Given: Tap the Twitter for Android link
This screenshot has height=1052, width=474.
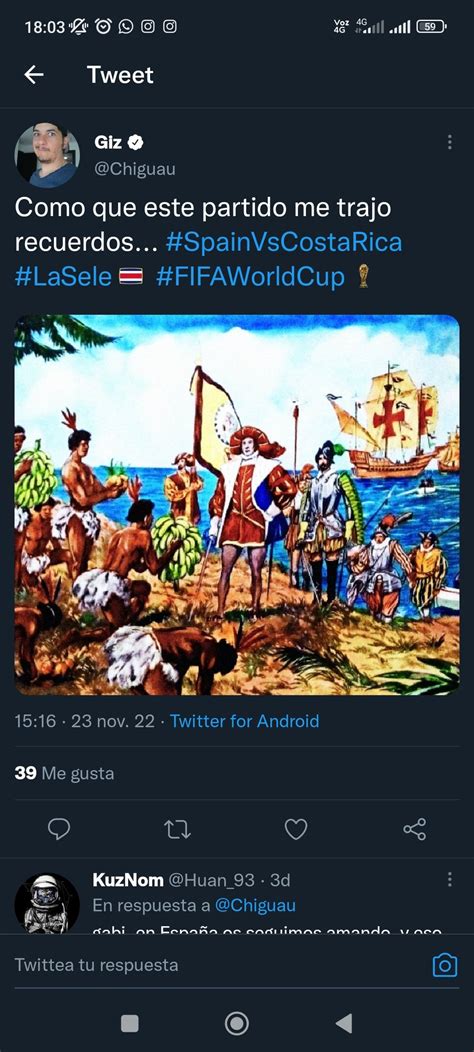Looking at the screenshot, I should pyautogui.click(x=244, y=721).
